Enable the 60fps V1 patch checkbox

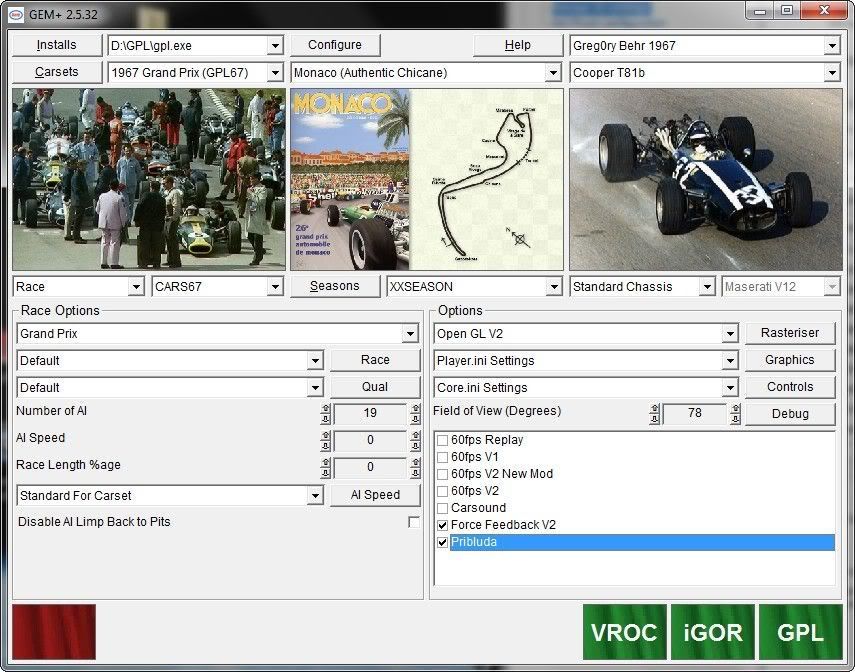coord(442,457)
